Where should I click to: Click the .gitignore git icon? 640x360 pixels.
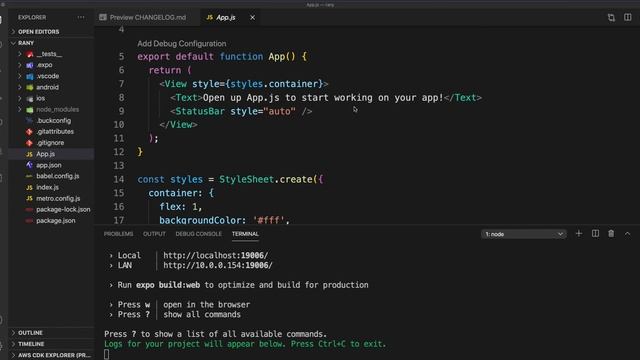[29, 143]
